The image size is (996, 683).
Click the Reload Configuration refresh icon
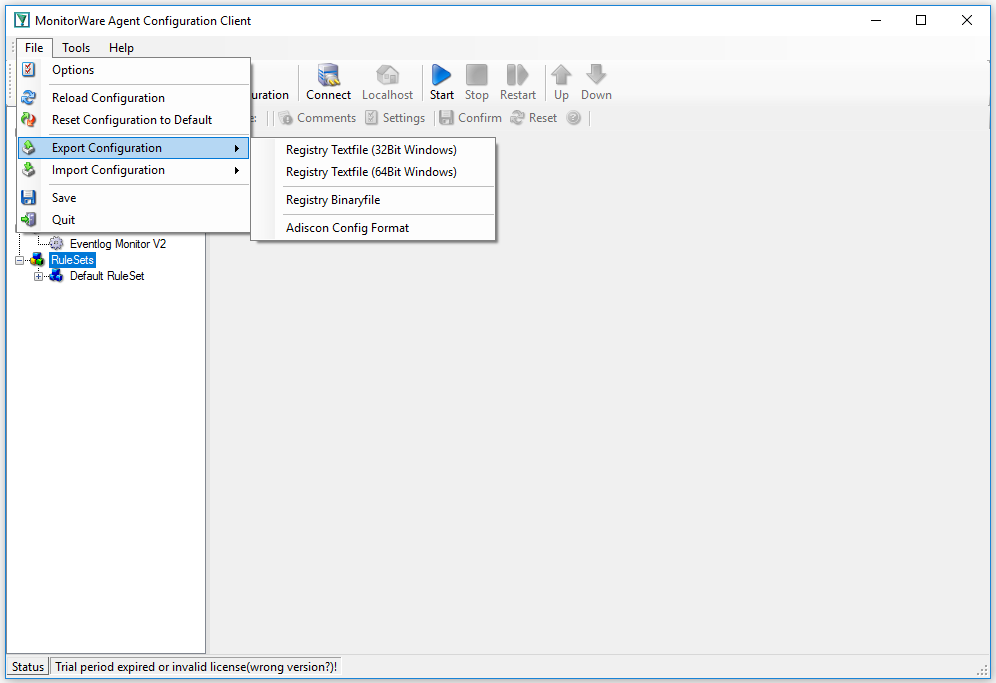[x=29, y=97]
